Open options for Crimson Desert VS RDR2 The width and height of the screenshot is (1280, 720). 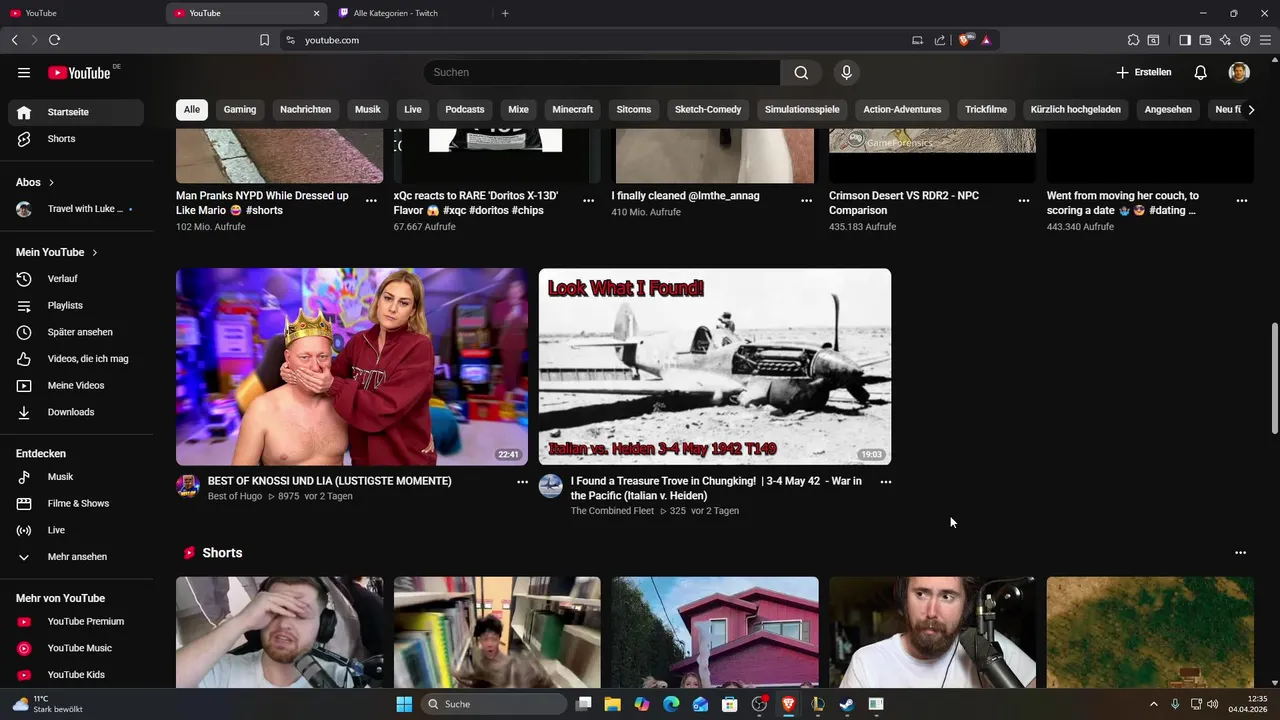point(1024,201)
